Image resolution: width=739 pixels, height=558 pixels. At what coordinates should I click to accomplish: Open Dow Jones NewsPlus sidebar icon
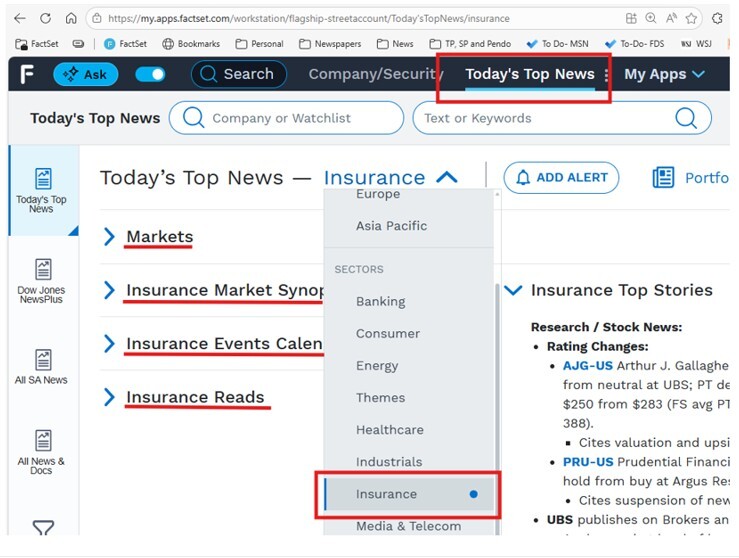click(x=41, y=281)
